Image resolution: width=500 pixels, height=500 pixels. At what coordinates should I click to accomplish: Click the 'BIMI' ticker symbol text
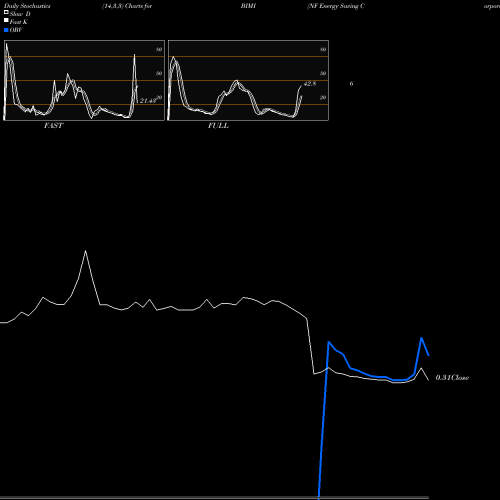248,6
